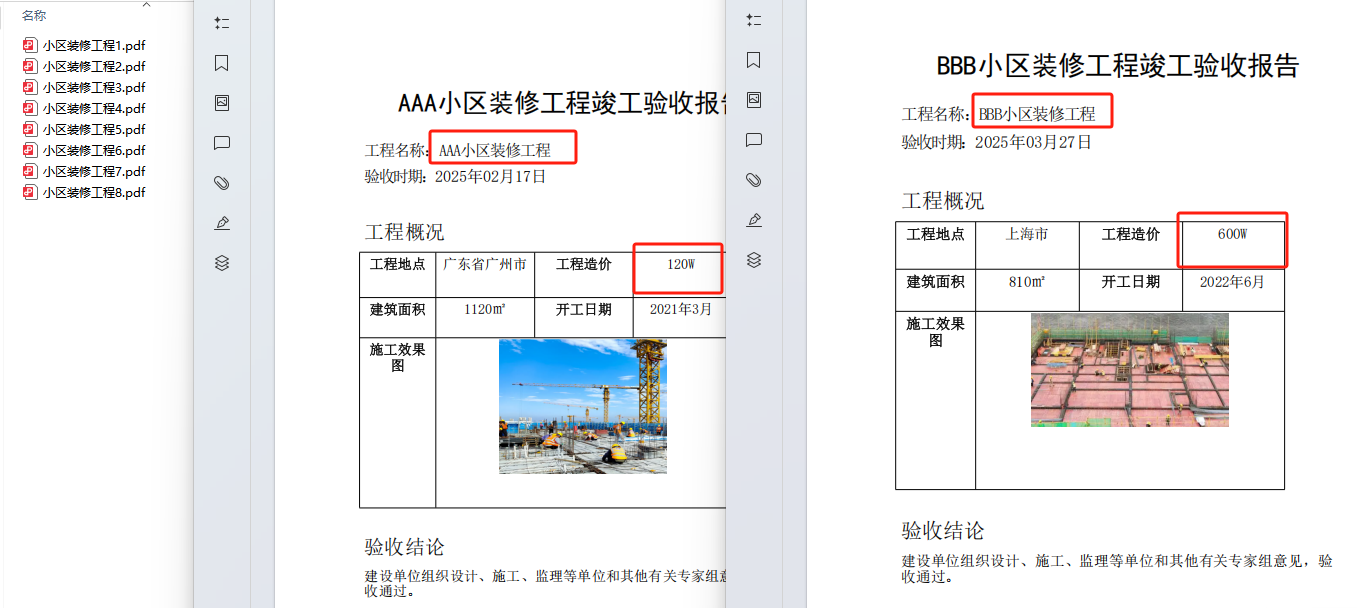
Task: Open the bookmarks panel in left viewer
Action: pos(222,61)
